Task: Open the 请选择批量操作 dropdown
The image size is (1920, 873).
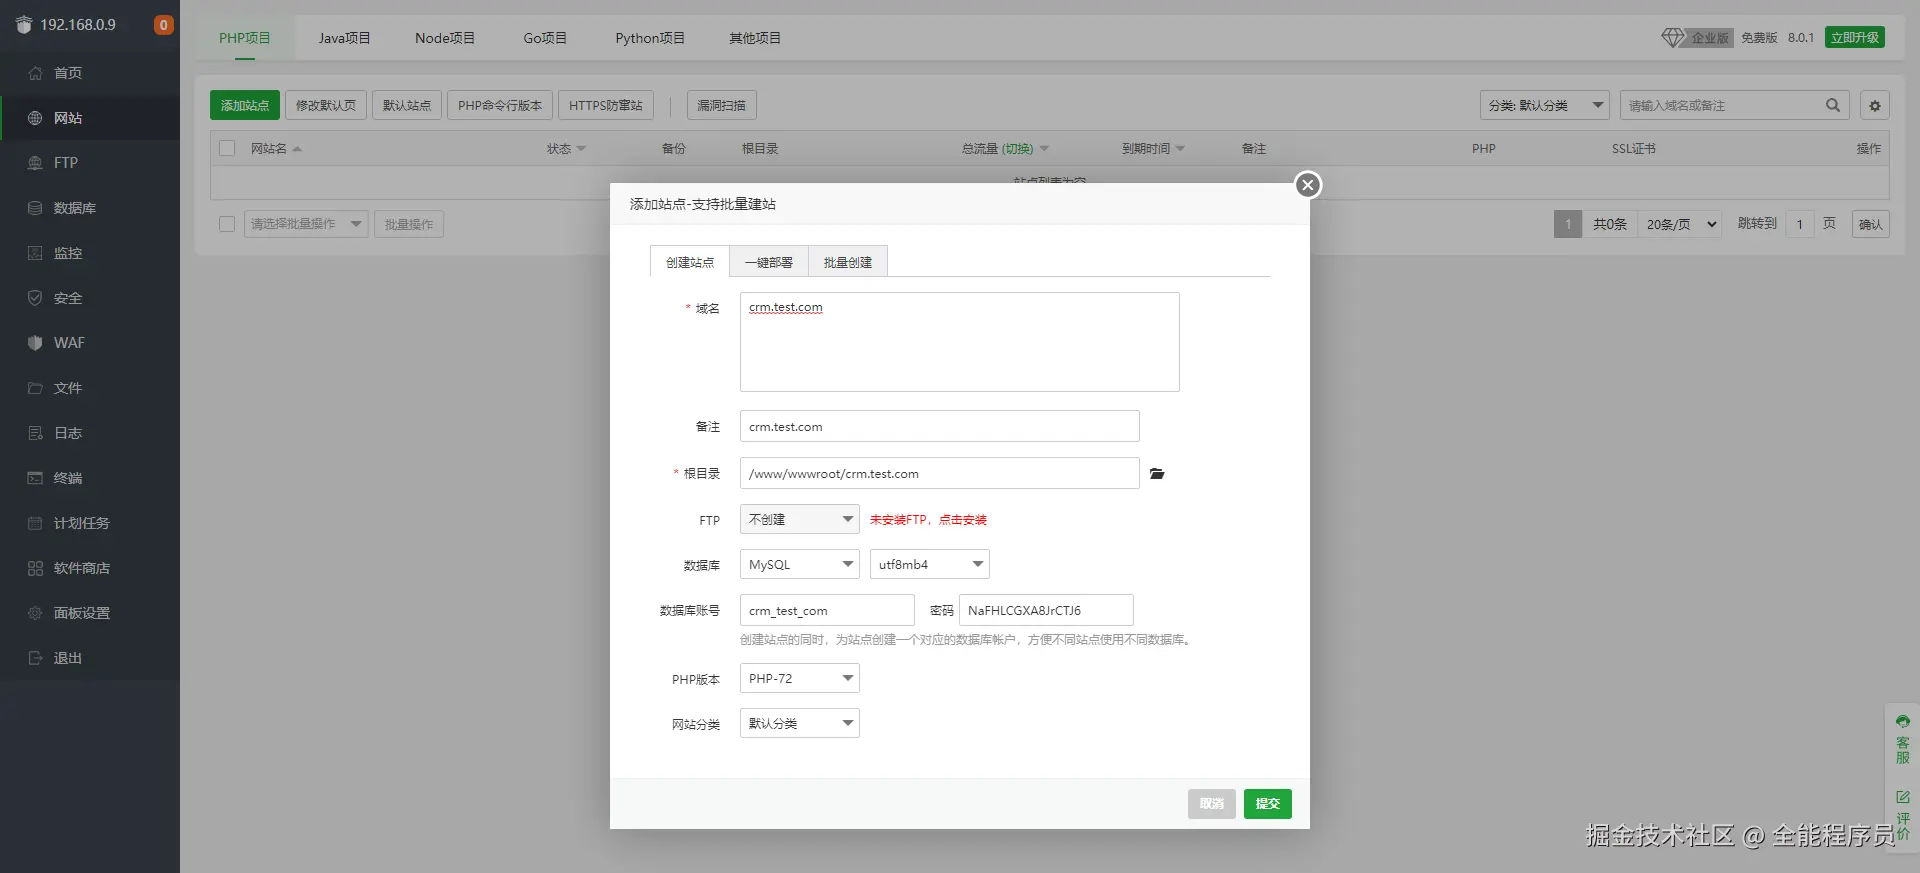Action: click(x=306, y=224)
